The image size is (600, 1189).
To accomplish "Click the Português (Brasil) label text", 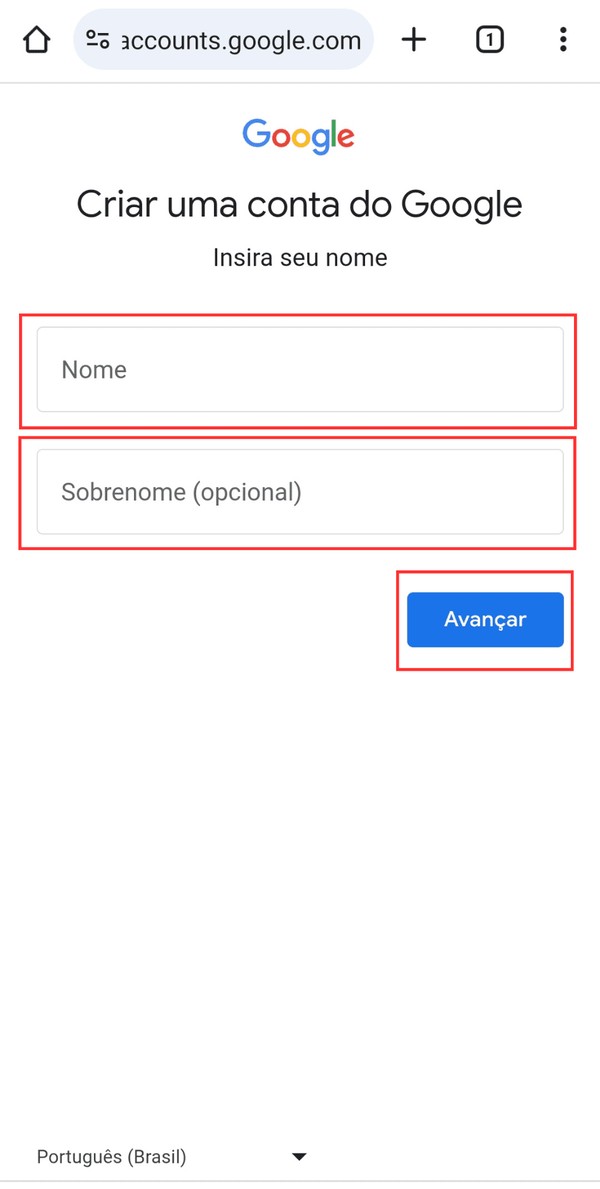I will [x=111, y=1157].
